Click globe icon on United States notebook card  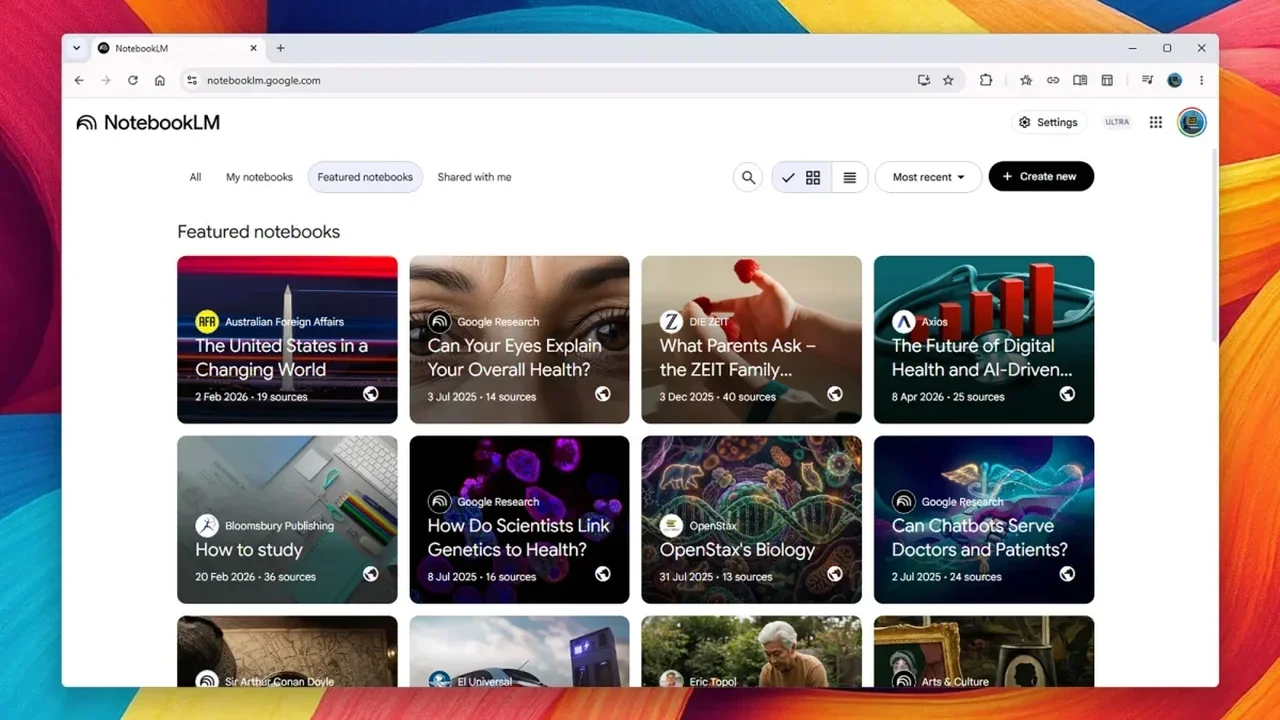371,394
